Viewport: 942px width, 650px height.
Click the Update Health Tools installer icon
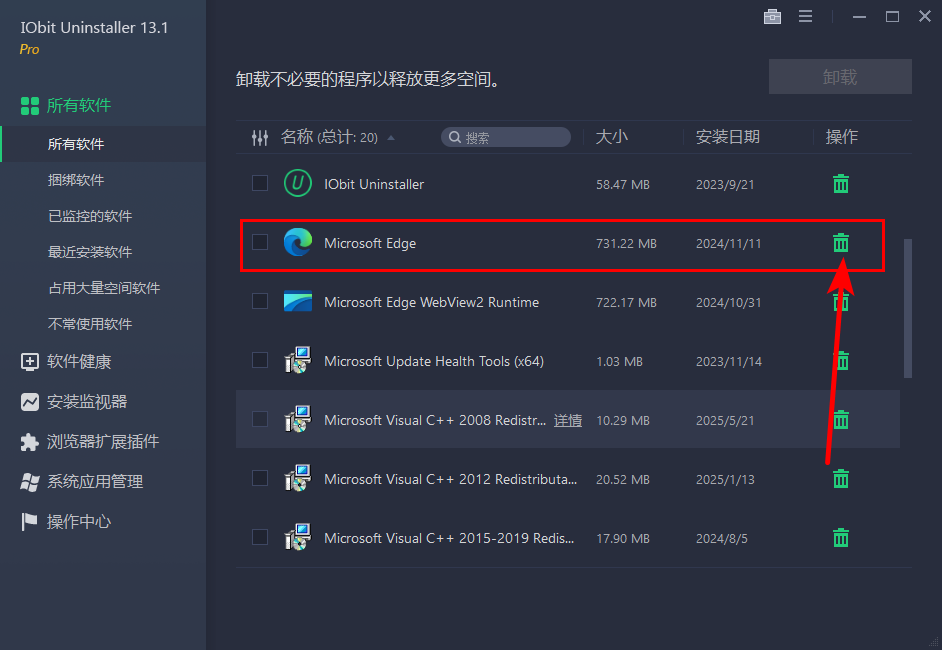point(297,360)
